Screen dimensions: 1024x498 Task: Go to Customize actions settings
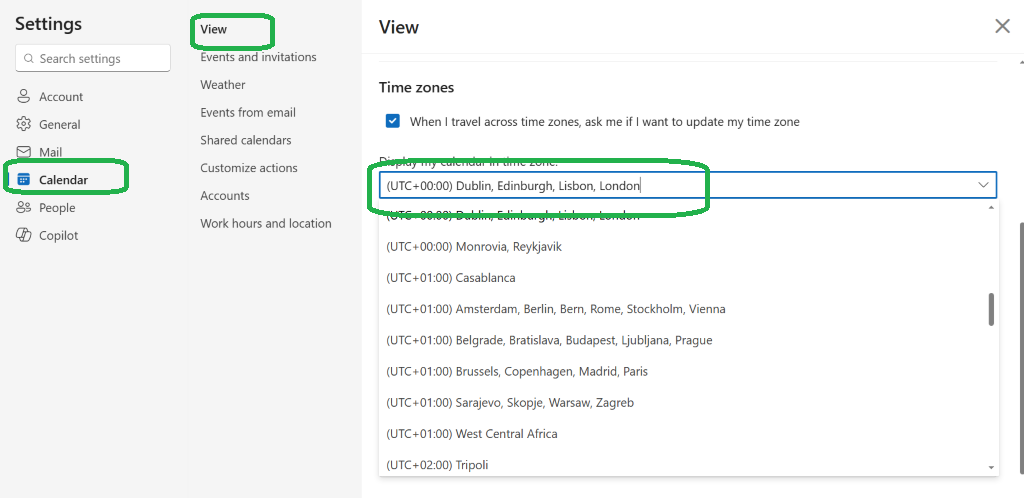[249, 168]
